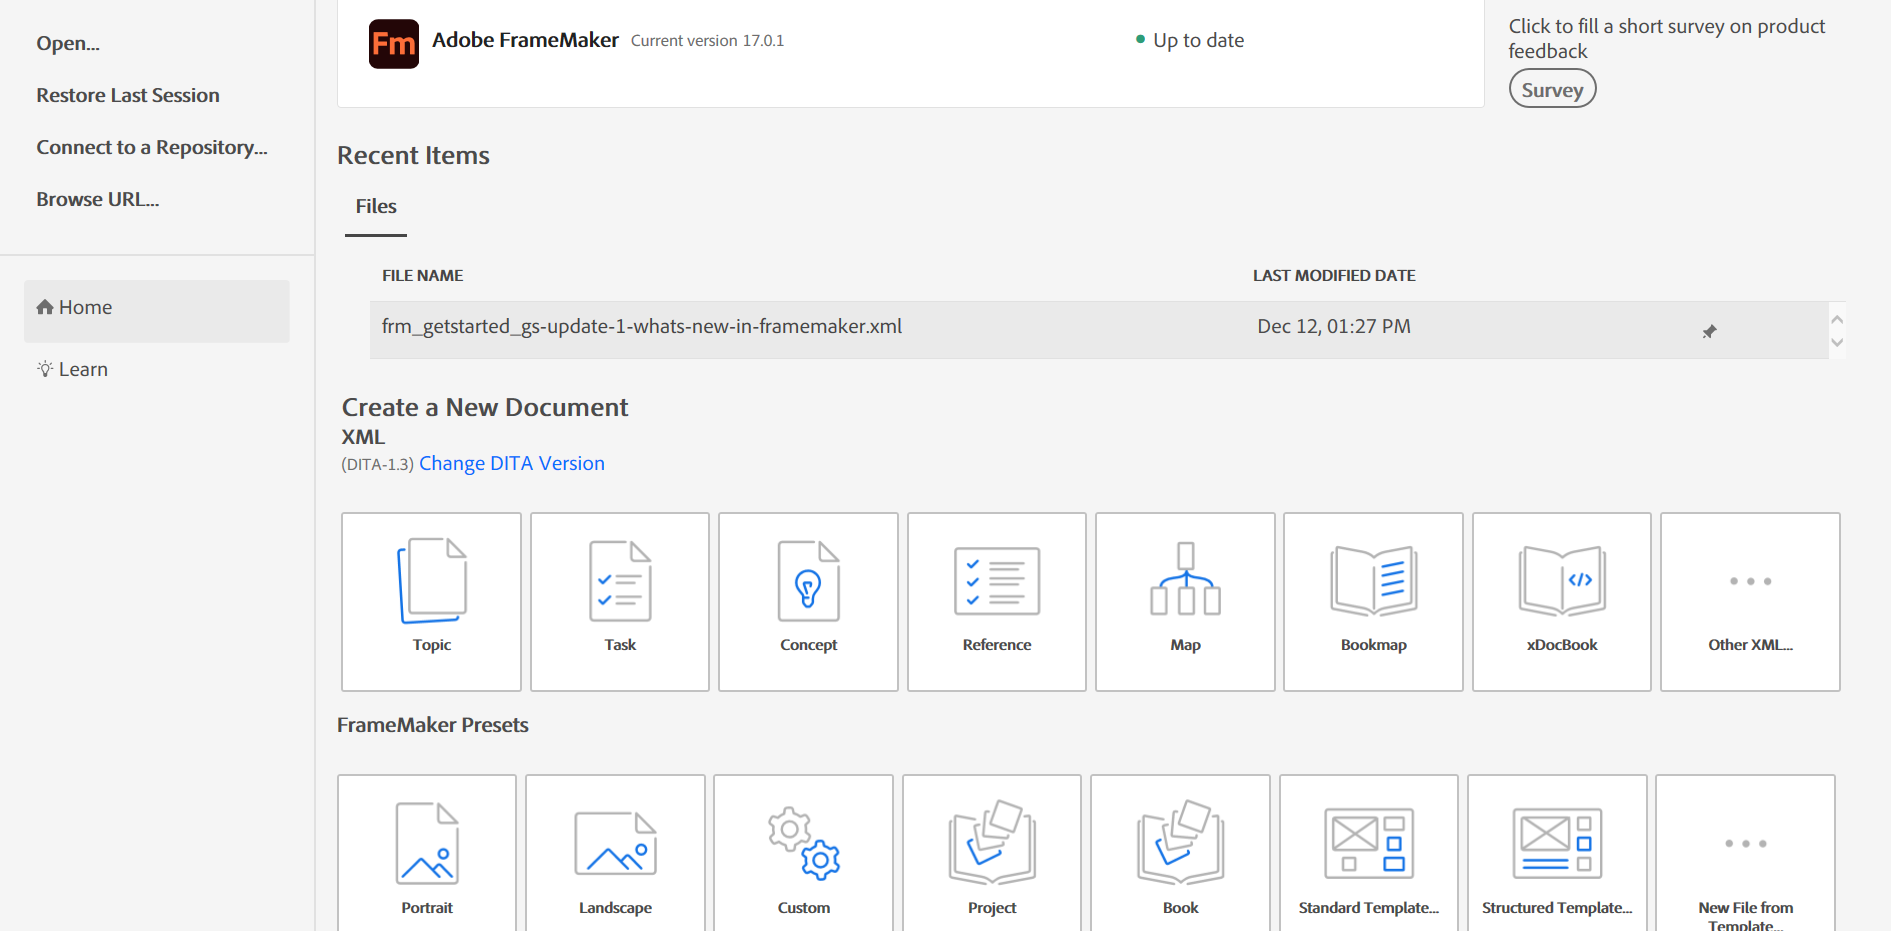Choose the Portrait preset
The width and height of the screenshot is (1891, 931).
pyautogui.click(x=427, y=855)
